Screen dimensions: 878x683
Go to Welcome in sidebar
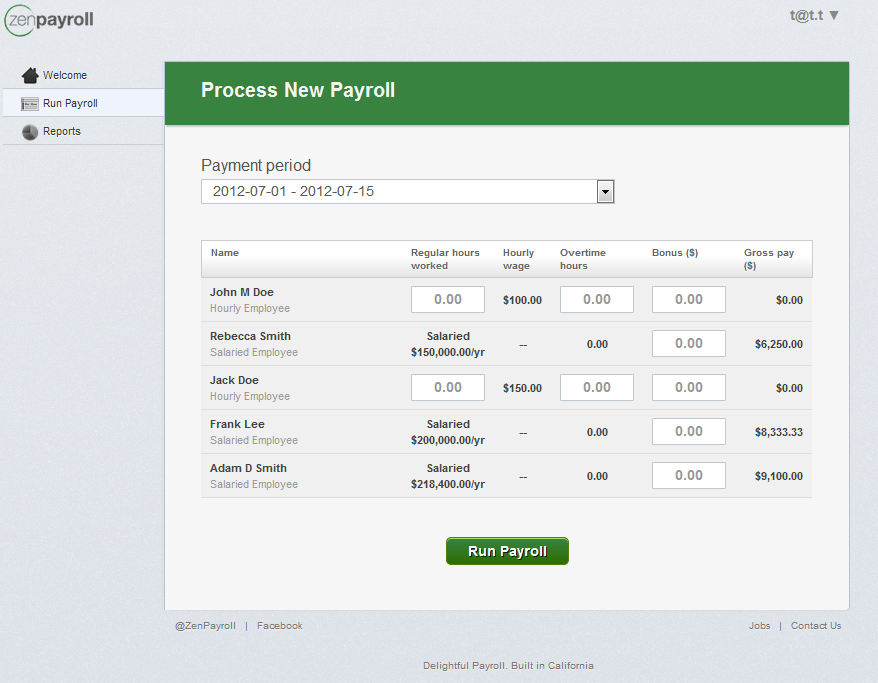65,75
